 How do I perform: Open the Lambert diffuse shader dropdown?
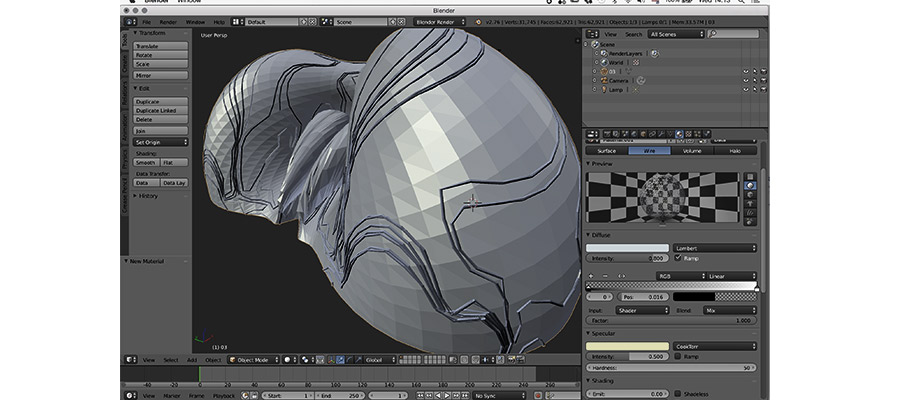715,248
